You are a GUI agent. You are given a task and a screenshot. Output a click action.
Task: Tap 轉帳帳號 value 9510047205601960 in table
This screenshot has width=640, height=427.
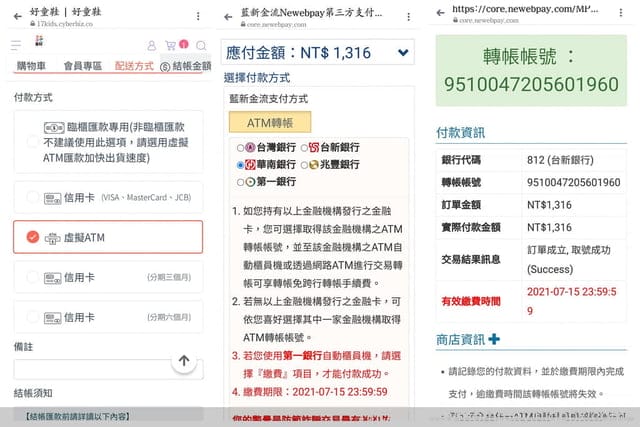(573, 182)
